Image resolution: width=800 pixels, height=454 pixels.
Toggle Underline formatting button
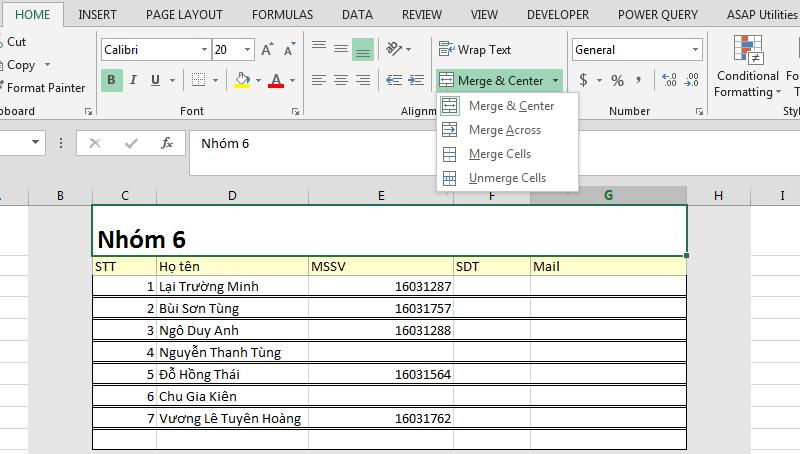pyautogui.click(x=155, y=80)
